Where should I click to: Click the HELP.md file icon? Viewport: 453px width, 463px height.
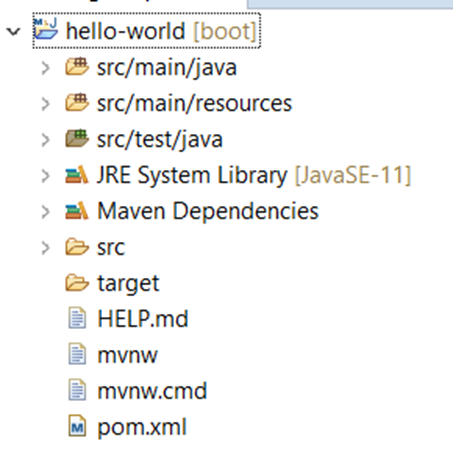point(77,318)
